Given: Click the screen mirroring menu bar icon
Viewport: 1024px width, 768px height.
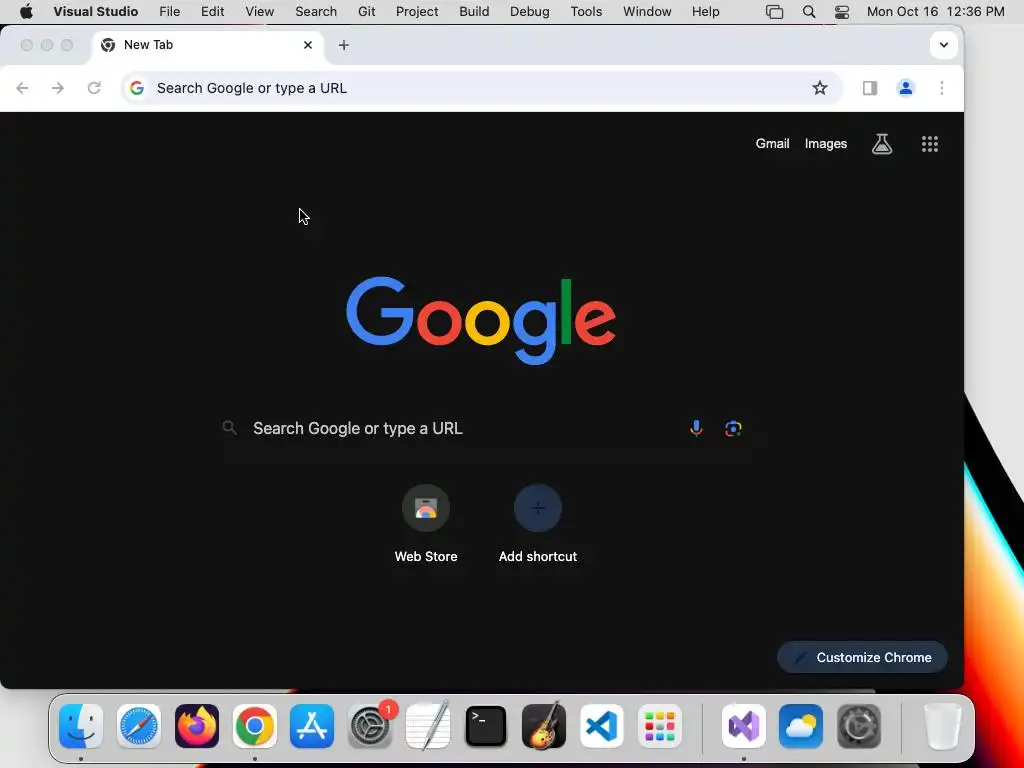Looking at the screenshot, I should [x=775, y=12].
